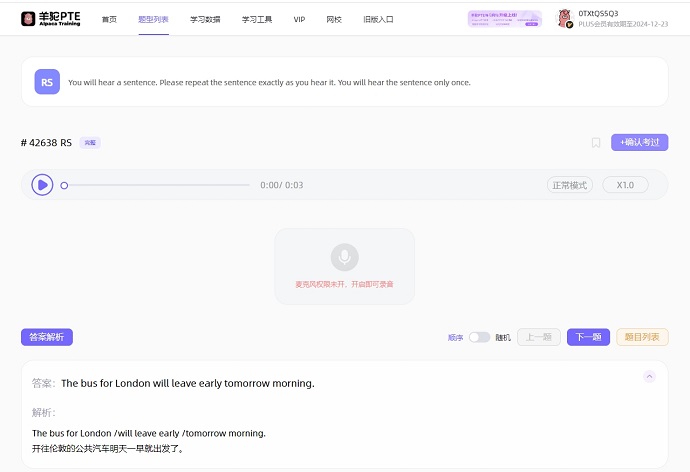Click the 顺序 label
Viewport: 690px width, 472px height.
click(455, 337)
